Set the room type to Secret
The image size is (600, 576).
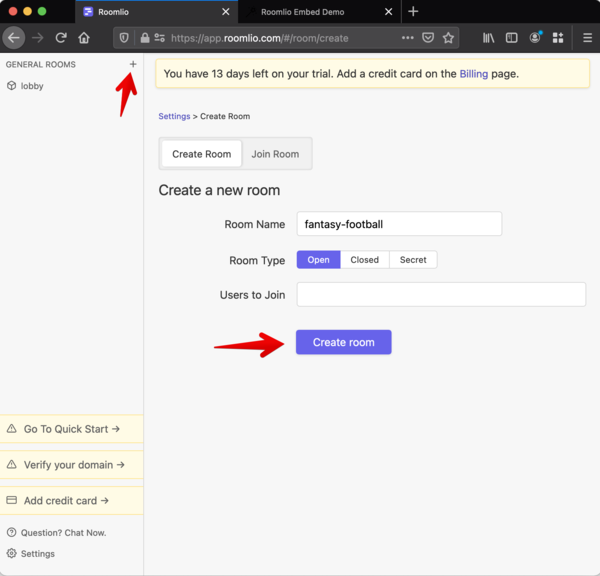coord(413,260)
